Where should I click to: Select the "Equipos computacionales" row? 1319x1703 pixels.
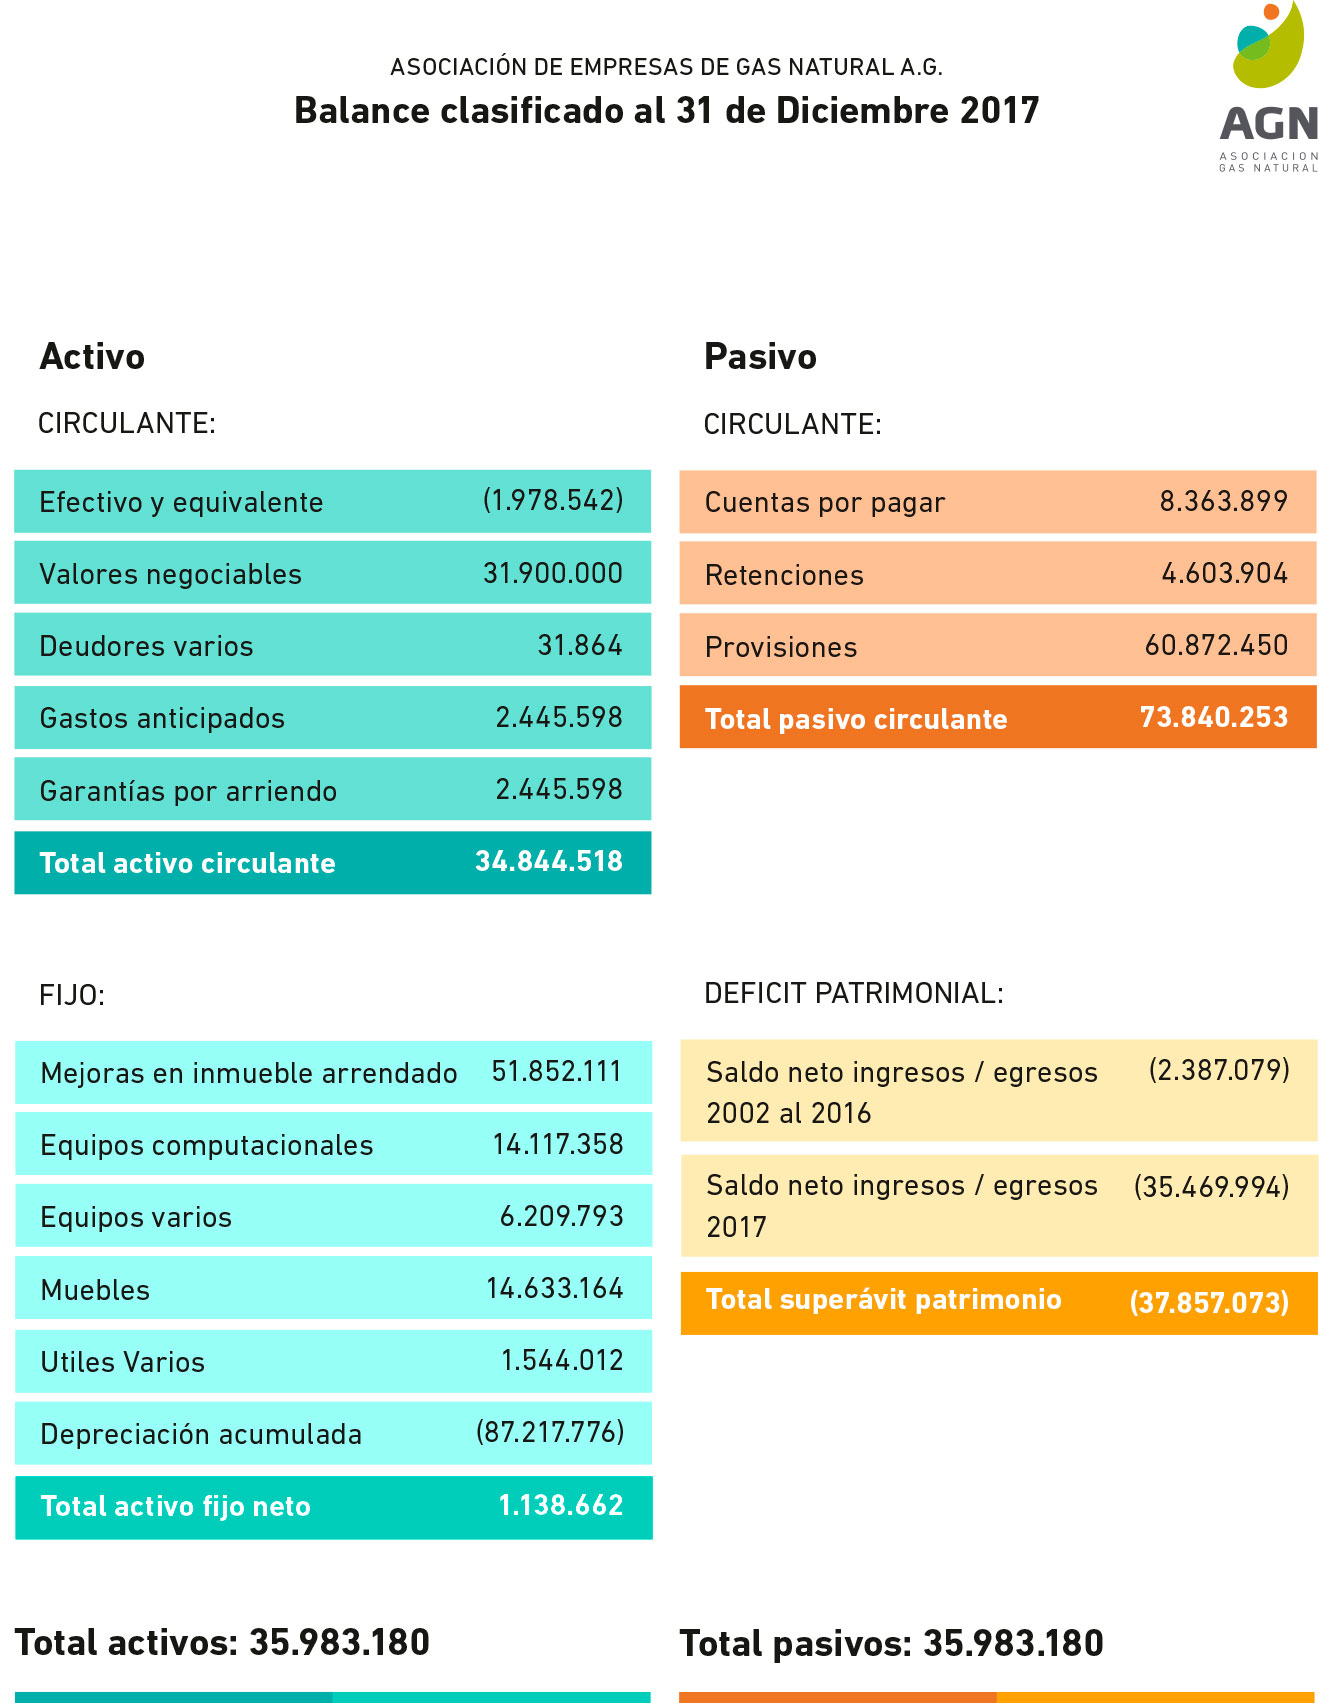coord(332,1144)
